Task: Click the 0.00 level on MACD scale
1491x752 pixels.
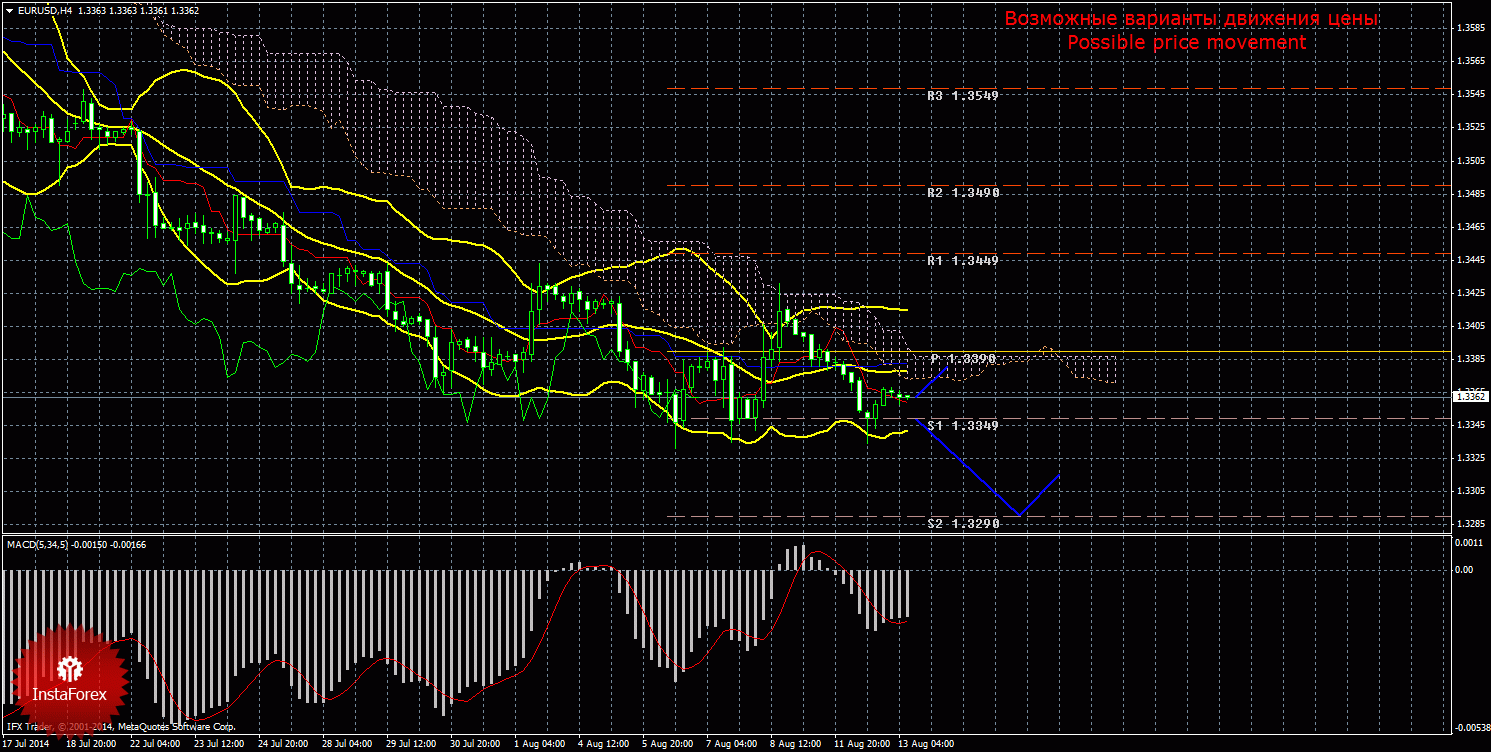Action: 1465,570
